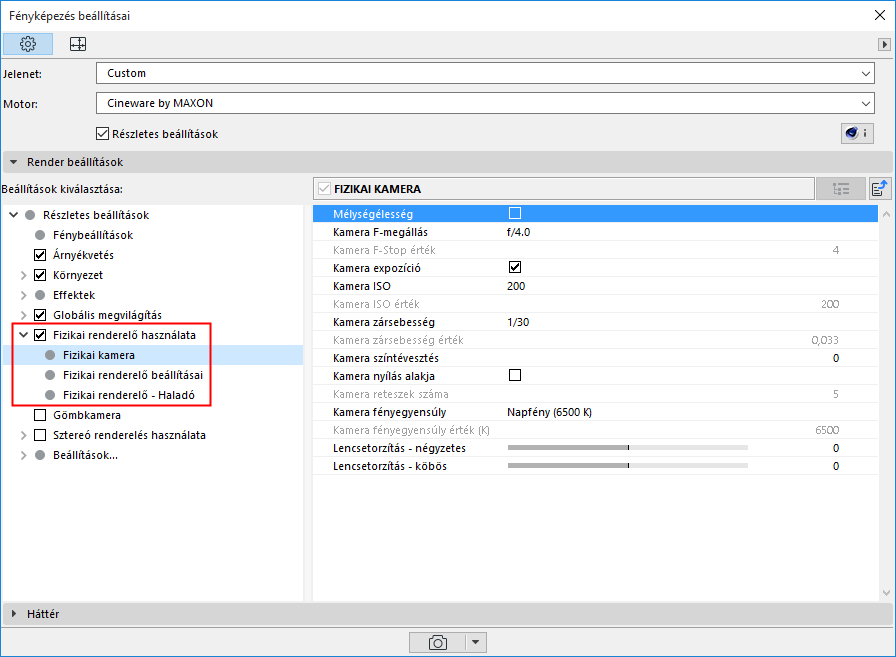Toggle Sztereó renderelés használata checkbox
Viewport: 896px width, 657px height.
click(x=40, y=435)
